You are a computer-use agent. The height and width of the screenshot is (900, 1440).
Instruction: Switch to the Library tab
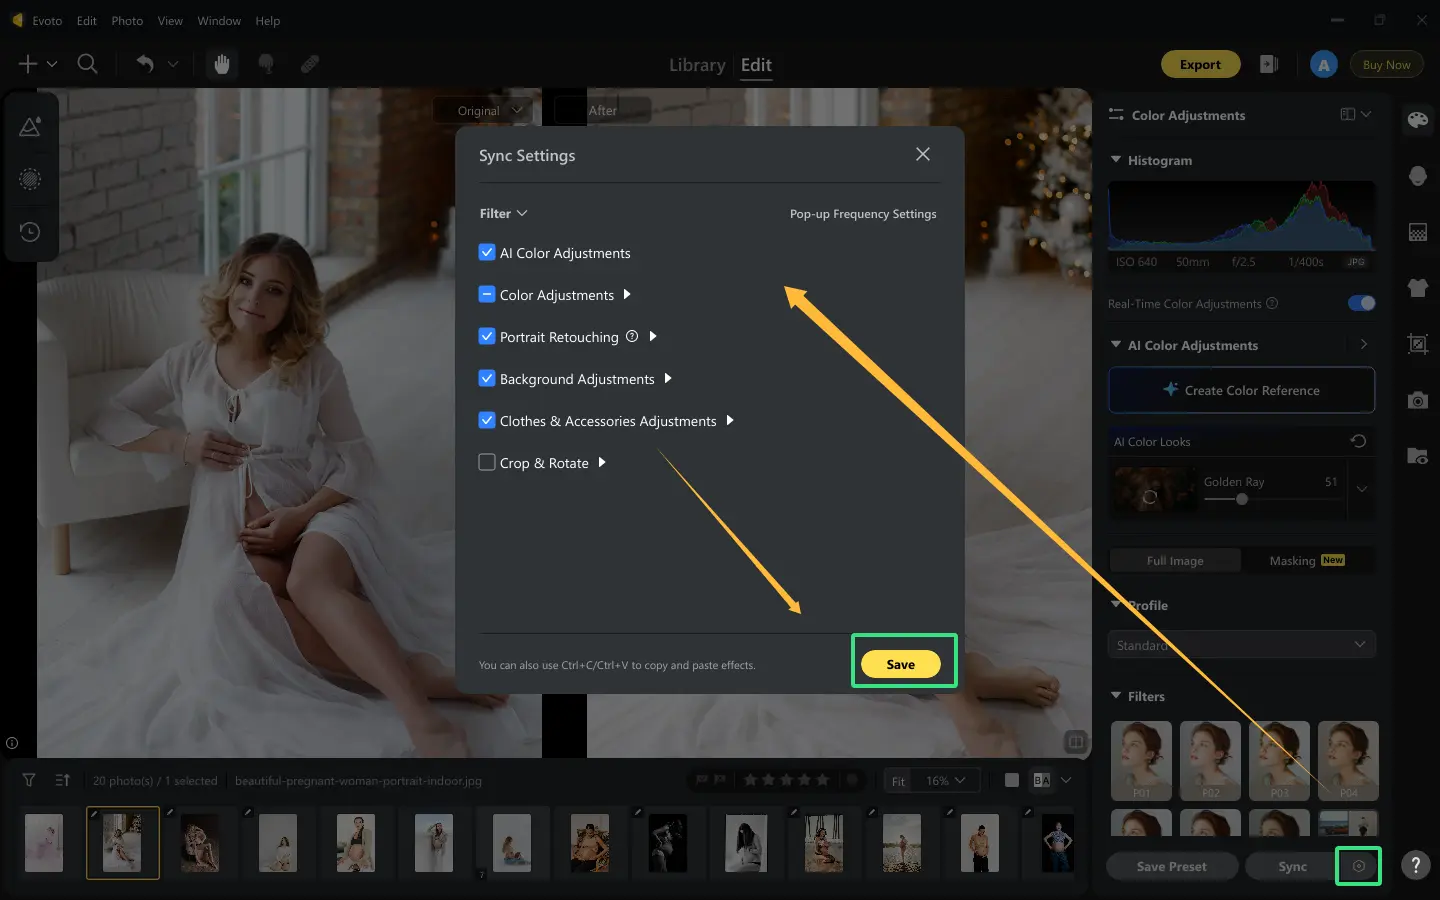tap(697, 65)
